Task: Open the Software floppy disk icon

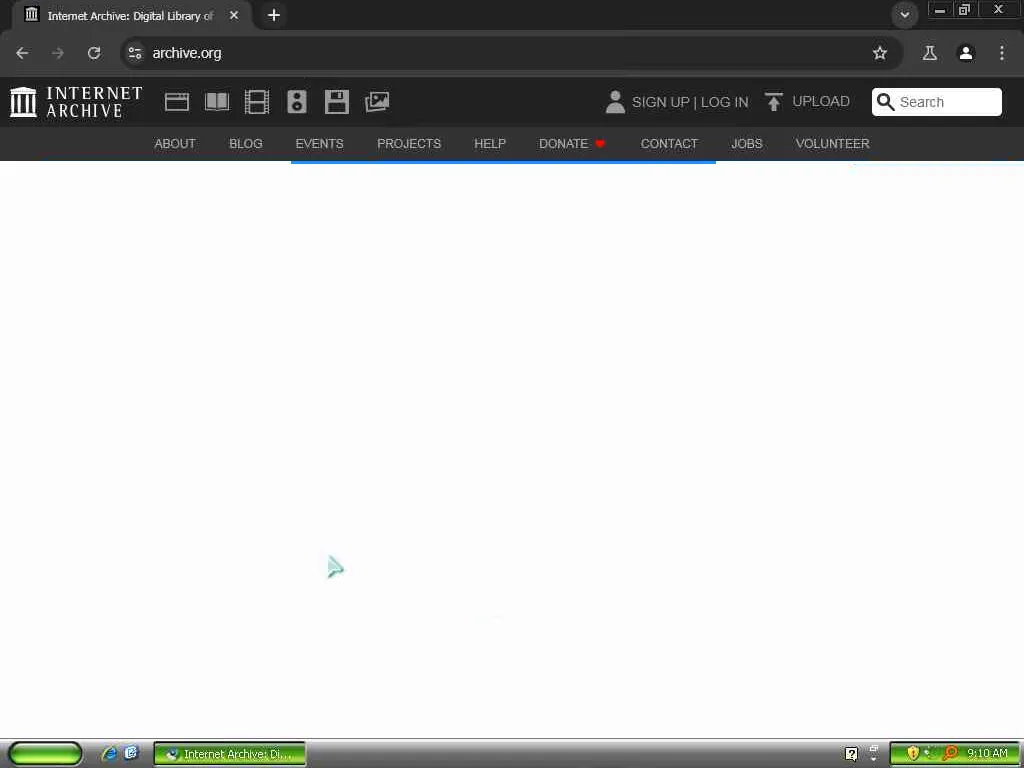Action: 337,102
